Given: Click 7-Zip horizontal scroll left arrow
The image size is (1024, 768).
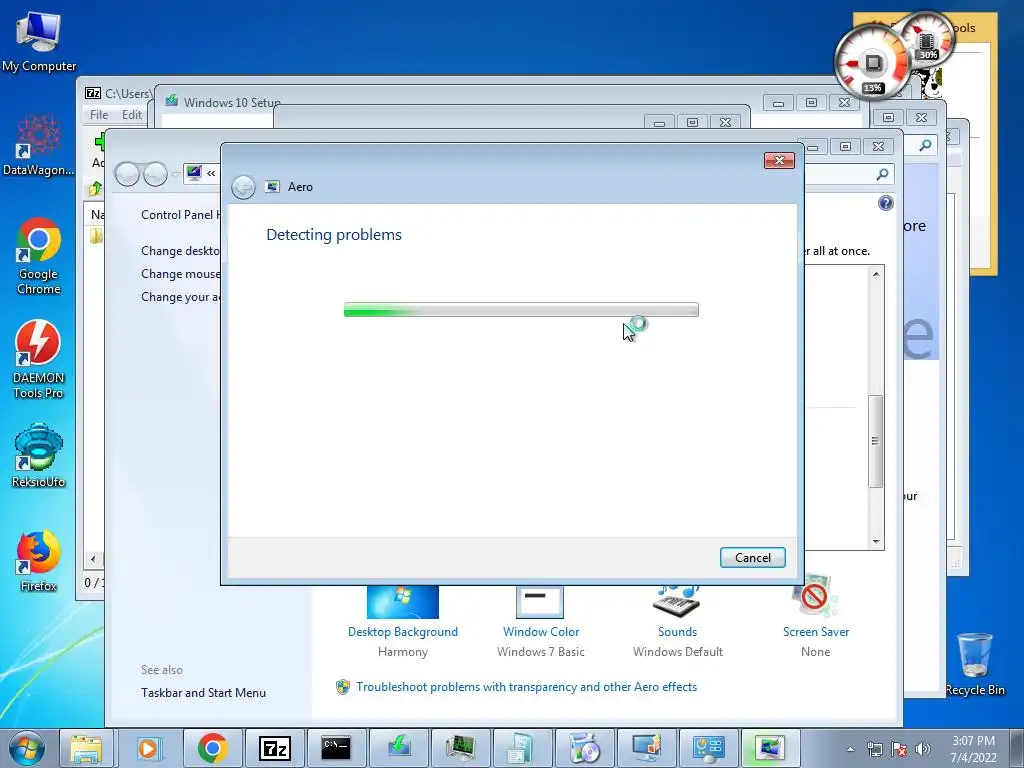Looking at the screenshot, I should [93, 559].
